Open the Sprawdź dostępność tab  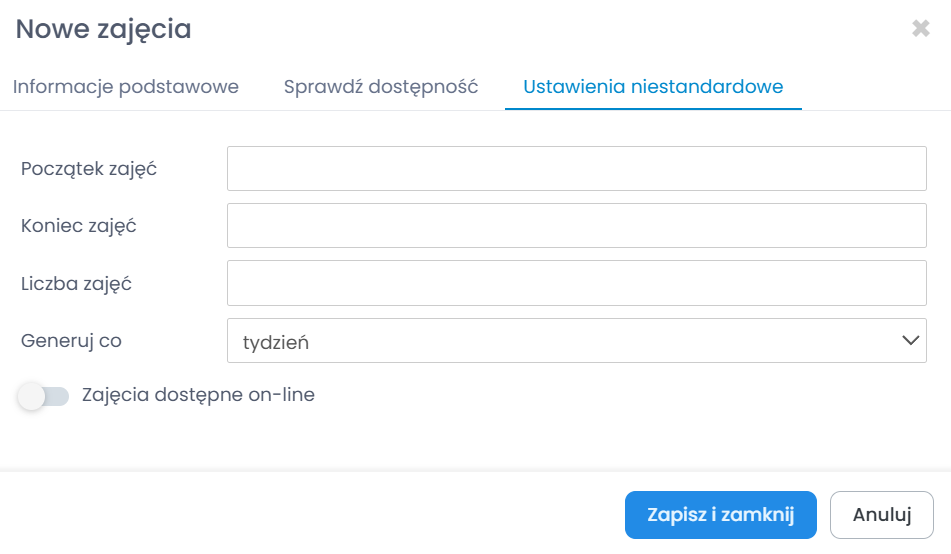coord(381,87)
